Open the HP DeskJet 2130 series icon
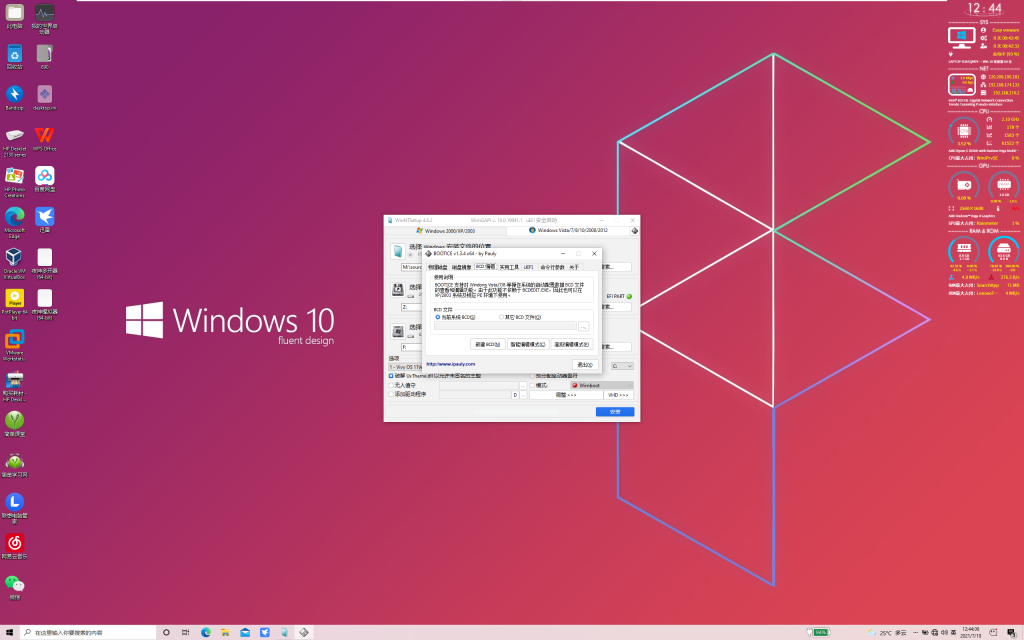1024x640 pixels. click(14, 141)
